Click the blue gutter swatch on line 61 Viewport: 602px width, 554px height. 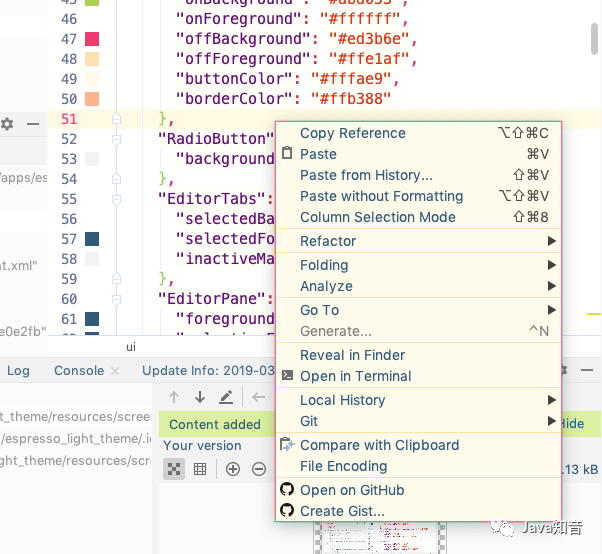click(92, 319)
